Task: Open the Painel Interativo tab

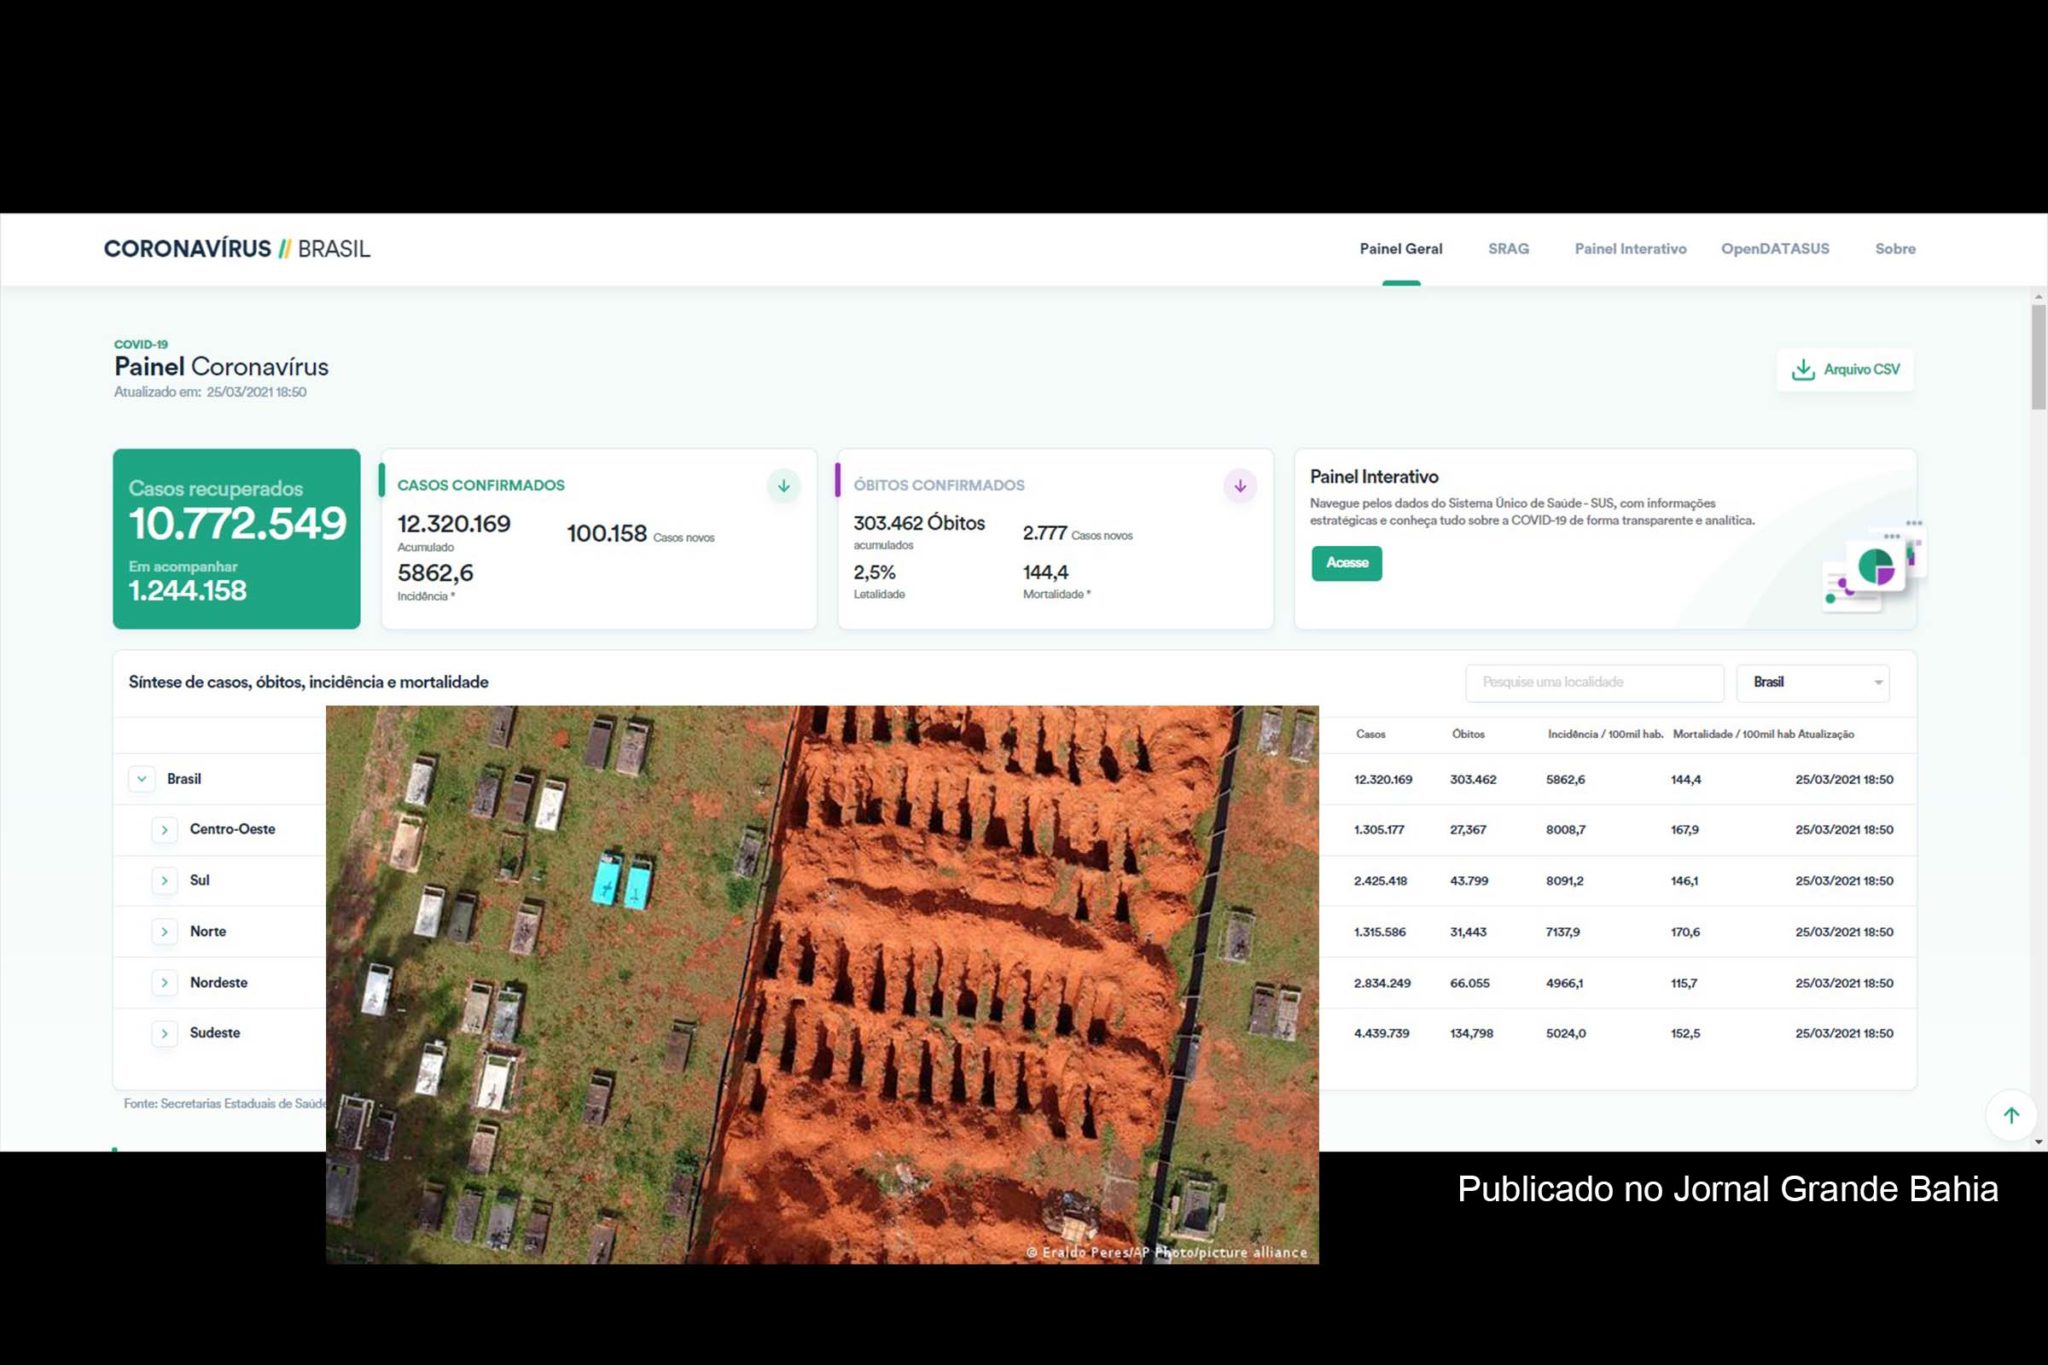Action: (1630, 249)
